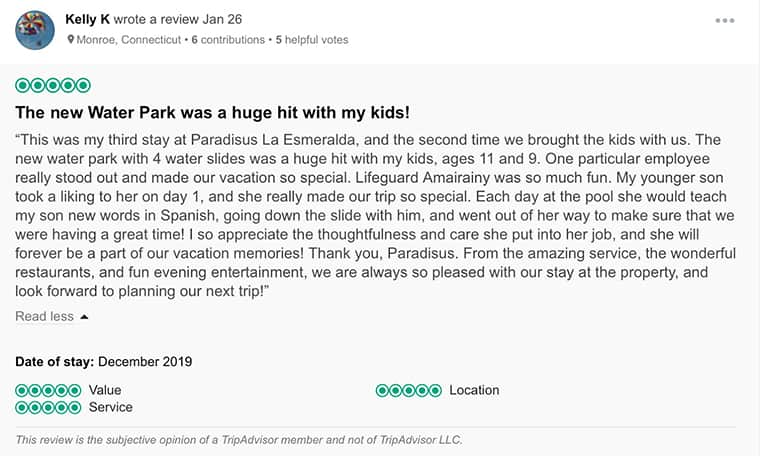Click the Service rating bubbles
Image resolution: width=760 pixels, height=456 pixels.
[48, 407]
